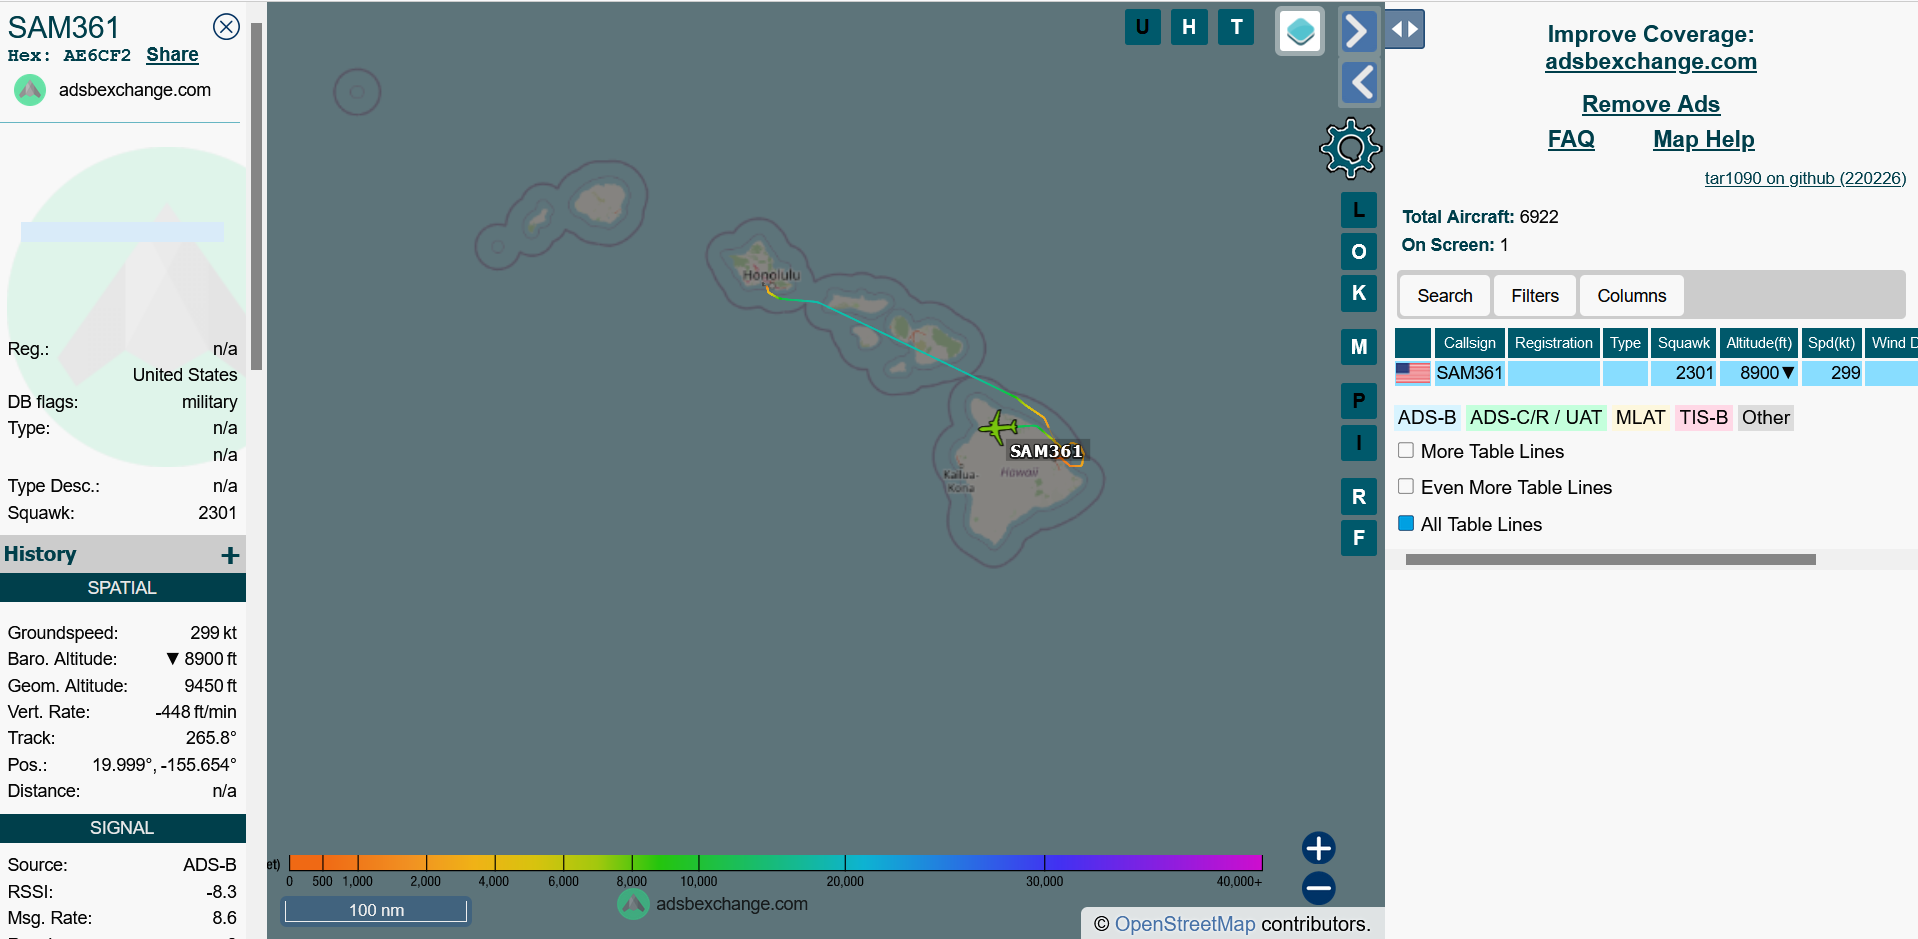The image size is (1918, 939).
Task: Click the O map option button
Action: coord(1358,251)
